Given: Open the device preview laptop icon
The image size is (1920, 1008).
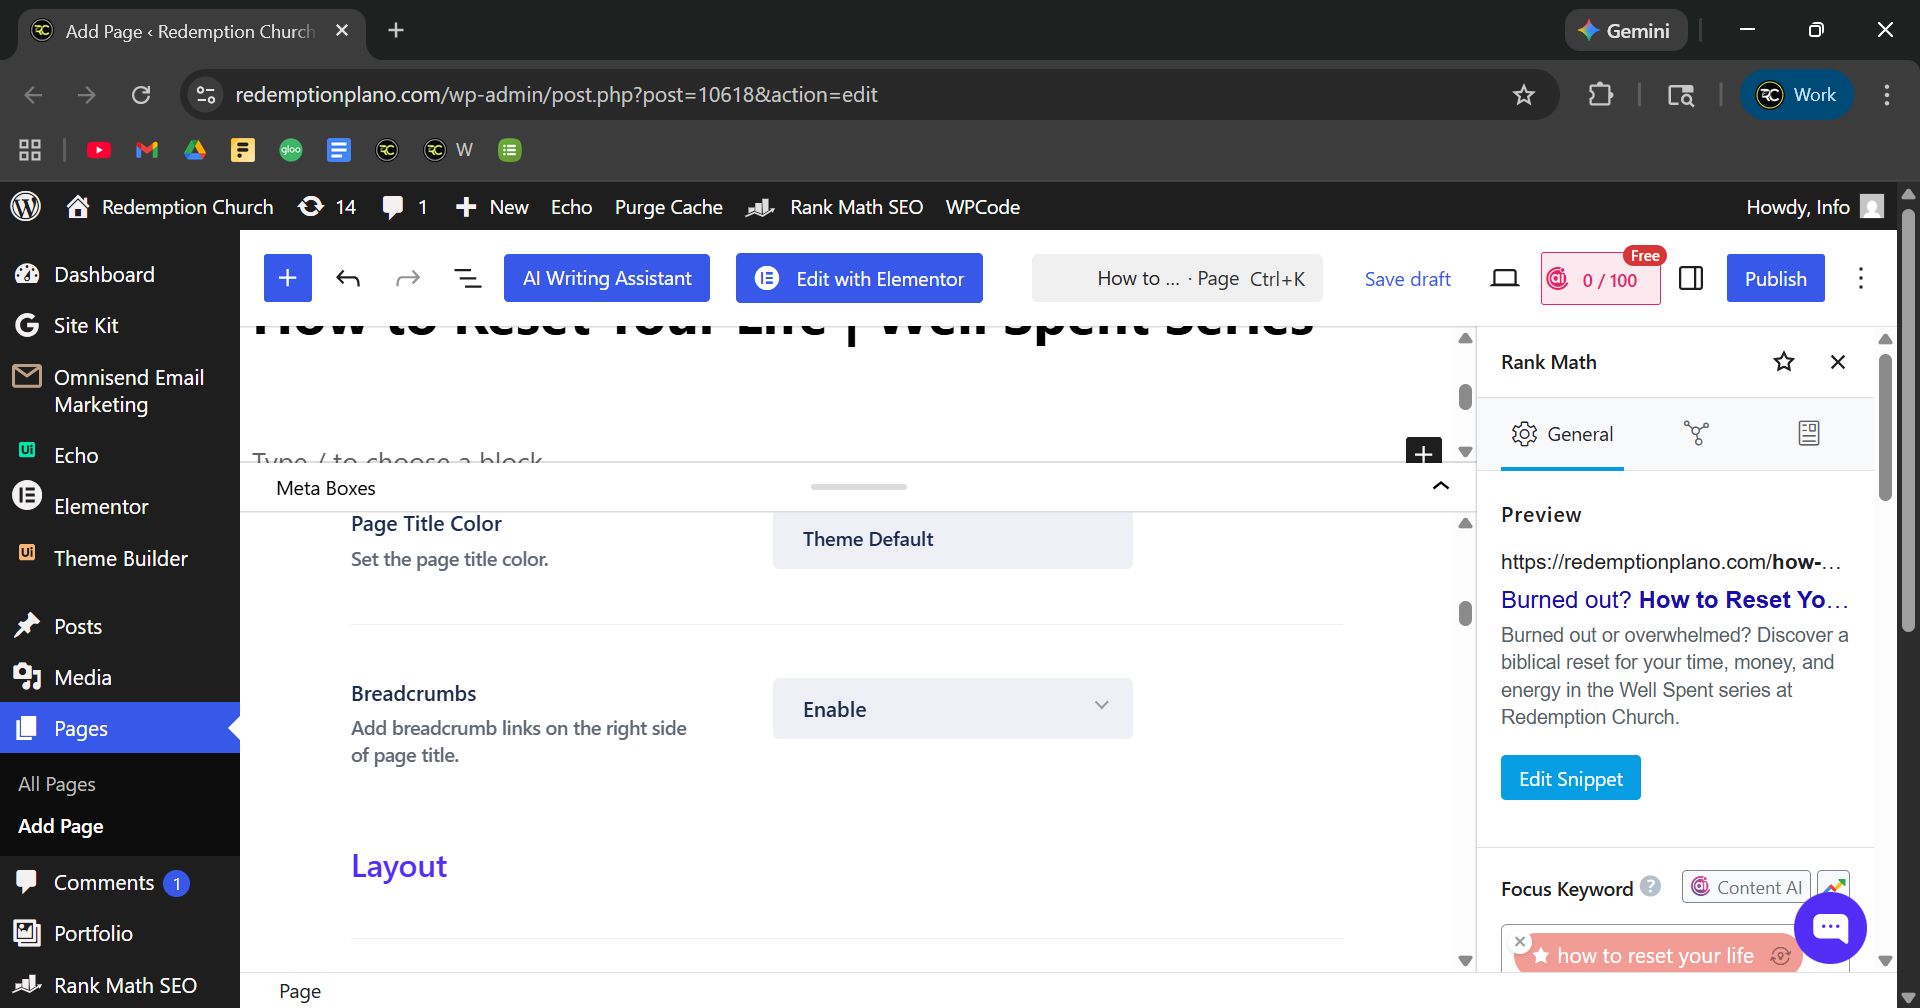Looking at the screenshot, I should (1504, 278).
